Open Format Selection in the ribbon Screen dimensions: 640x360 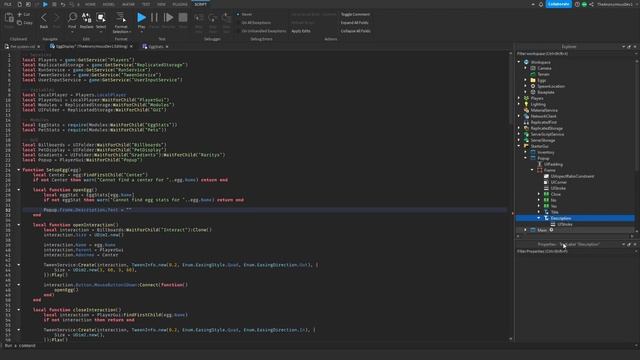click(121, 22)
